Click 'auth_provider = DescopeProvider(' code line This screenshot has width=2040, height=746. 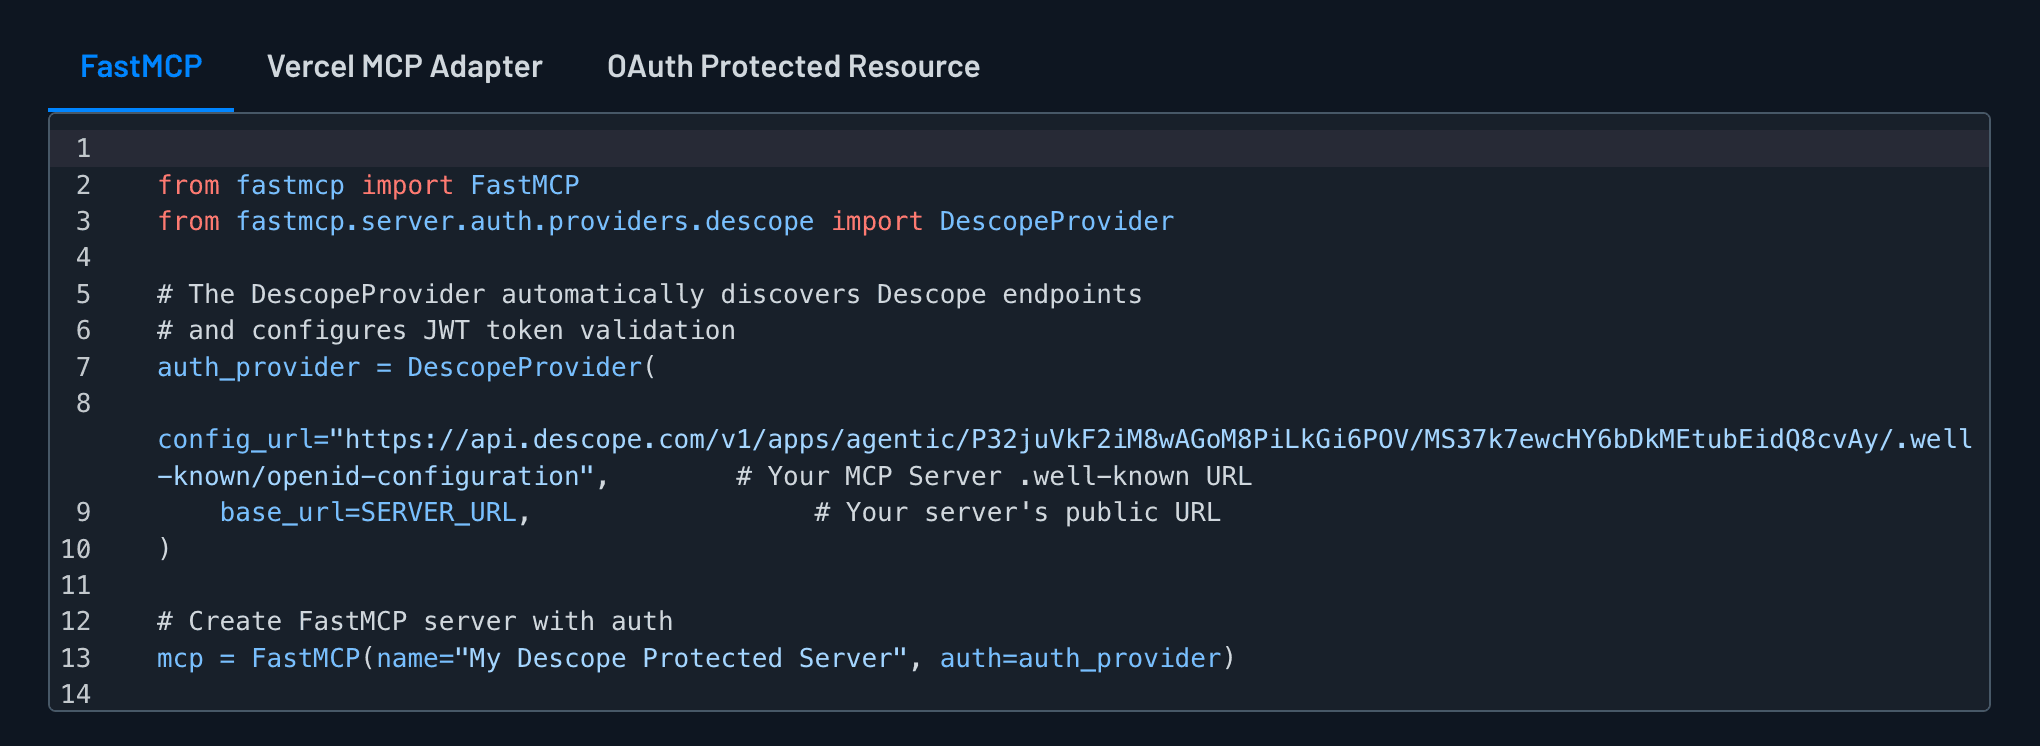pos(406,367)
